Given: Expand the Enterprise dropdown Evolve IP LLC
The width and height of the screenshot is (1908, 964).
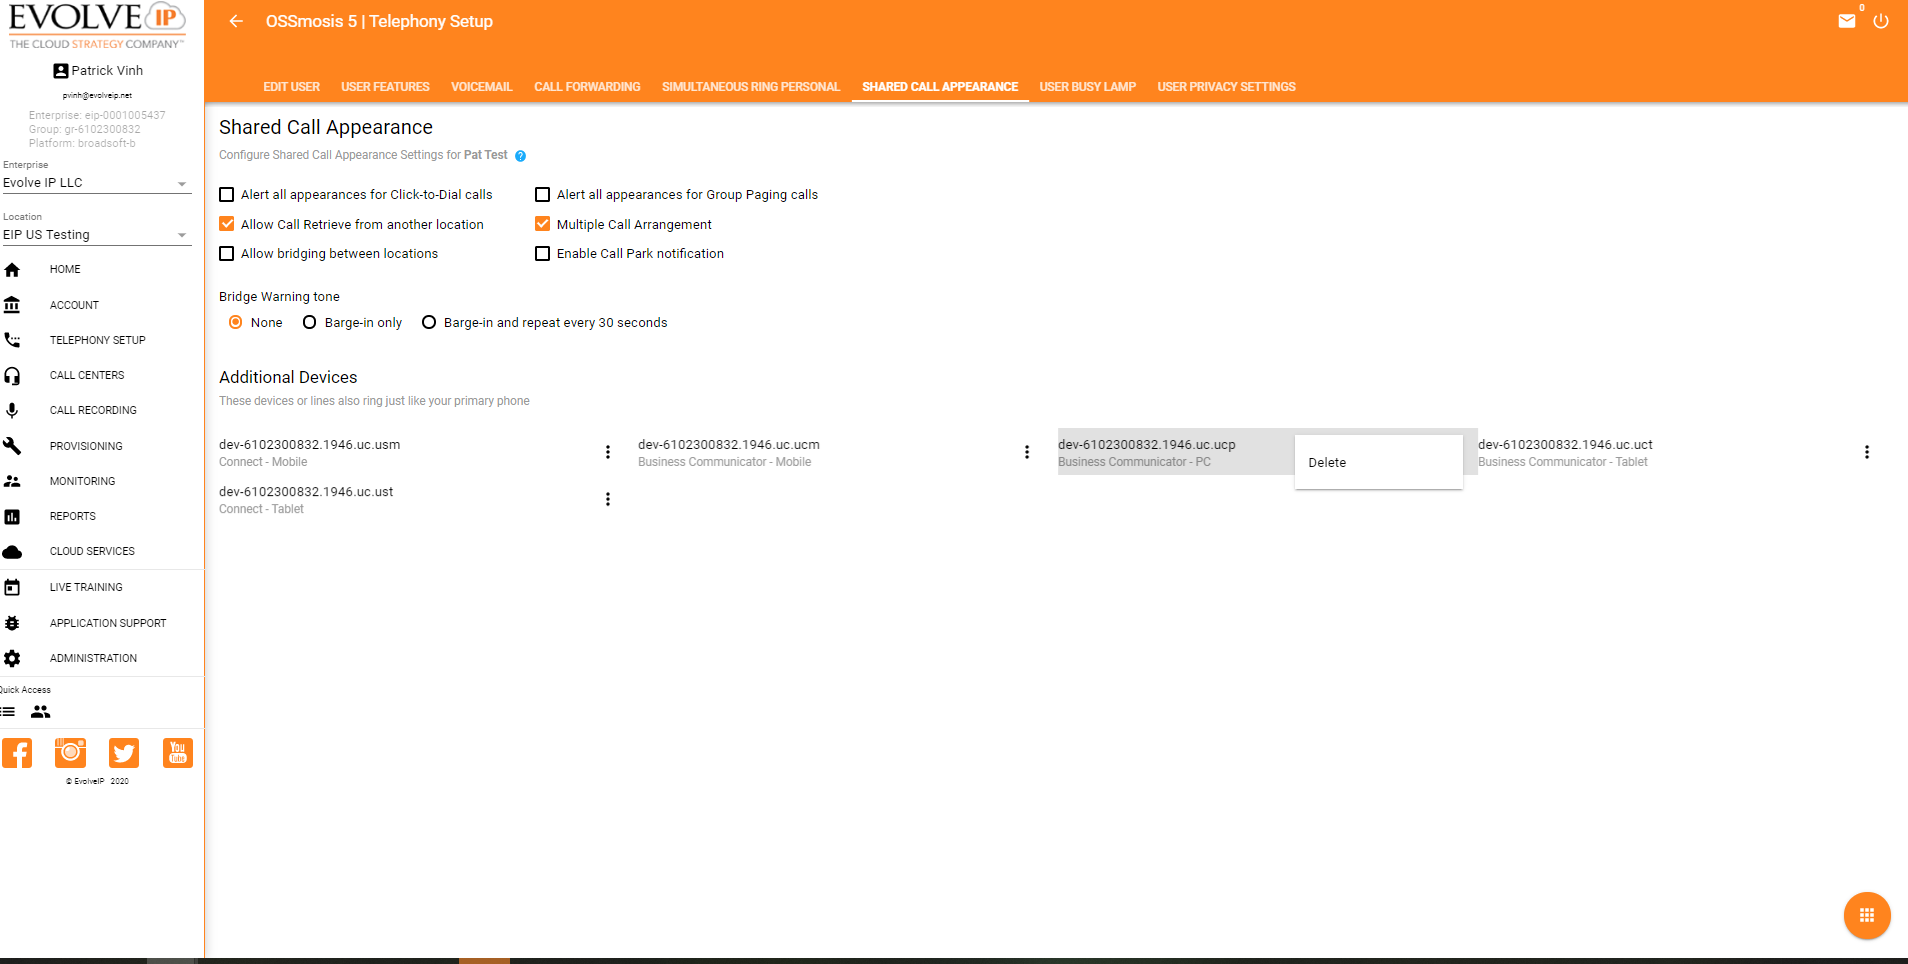Looking at the screenshot, I should coord(96,183).
